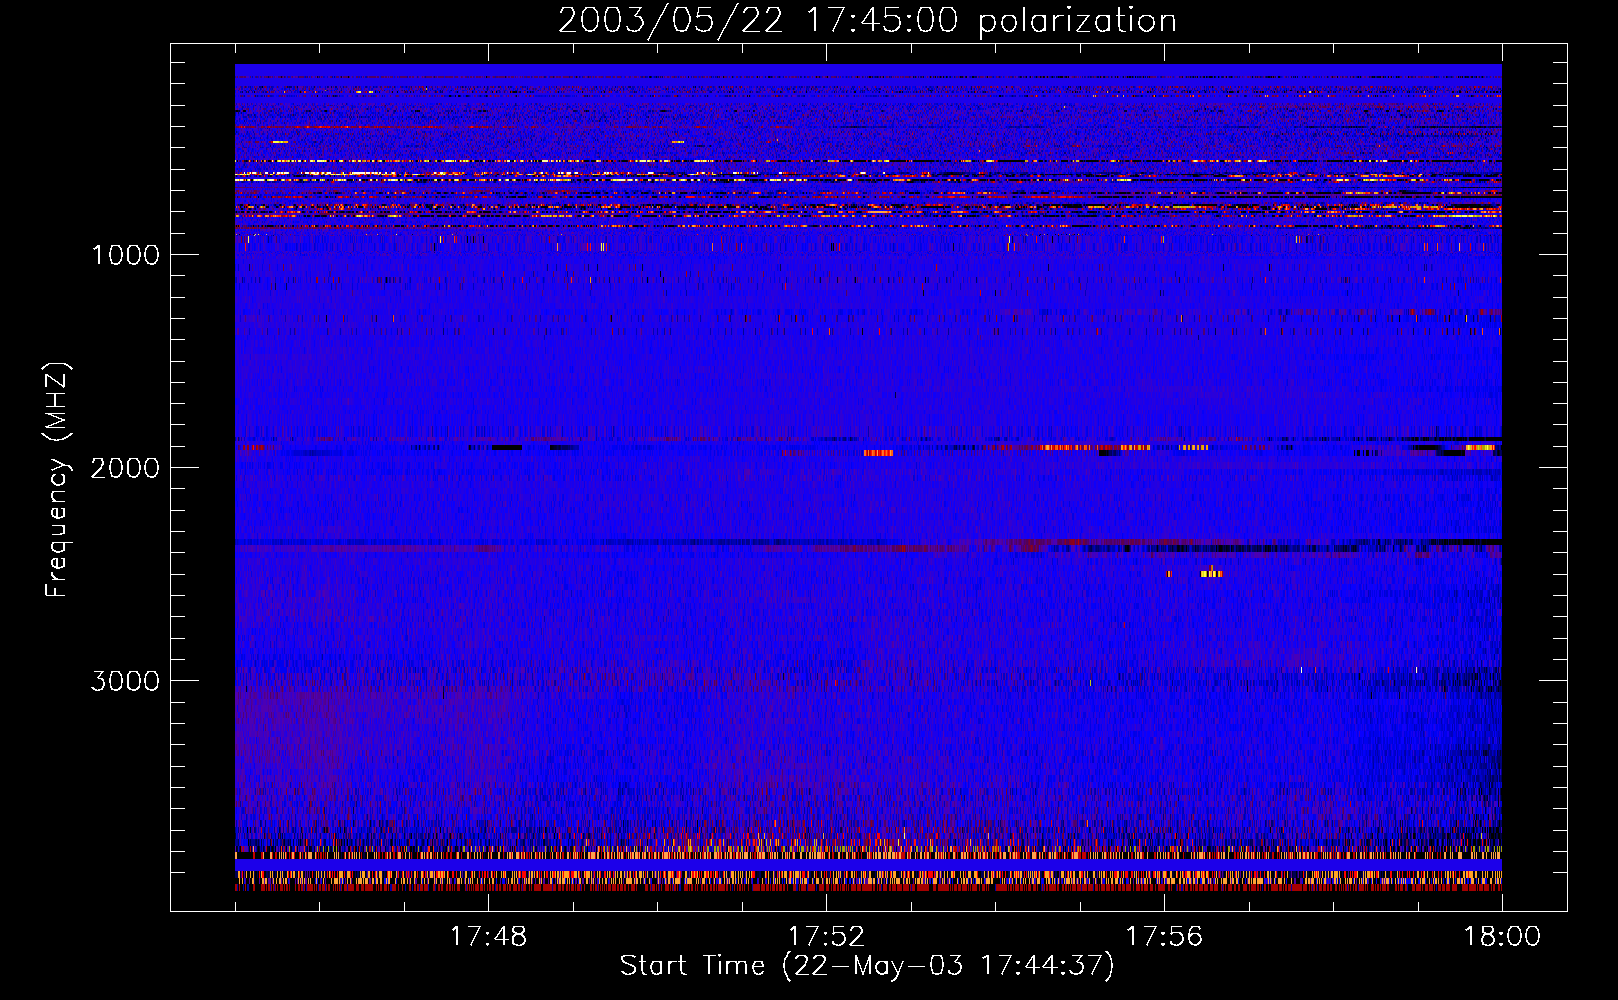Click the red band along spectrogram bottom edge
This screenshot has height=1000, width=1618.
868,887
